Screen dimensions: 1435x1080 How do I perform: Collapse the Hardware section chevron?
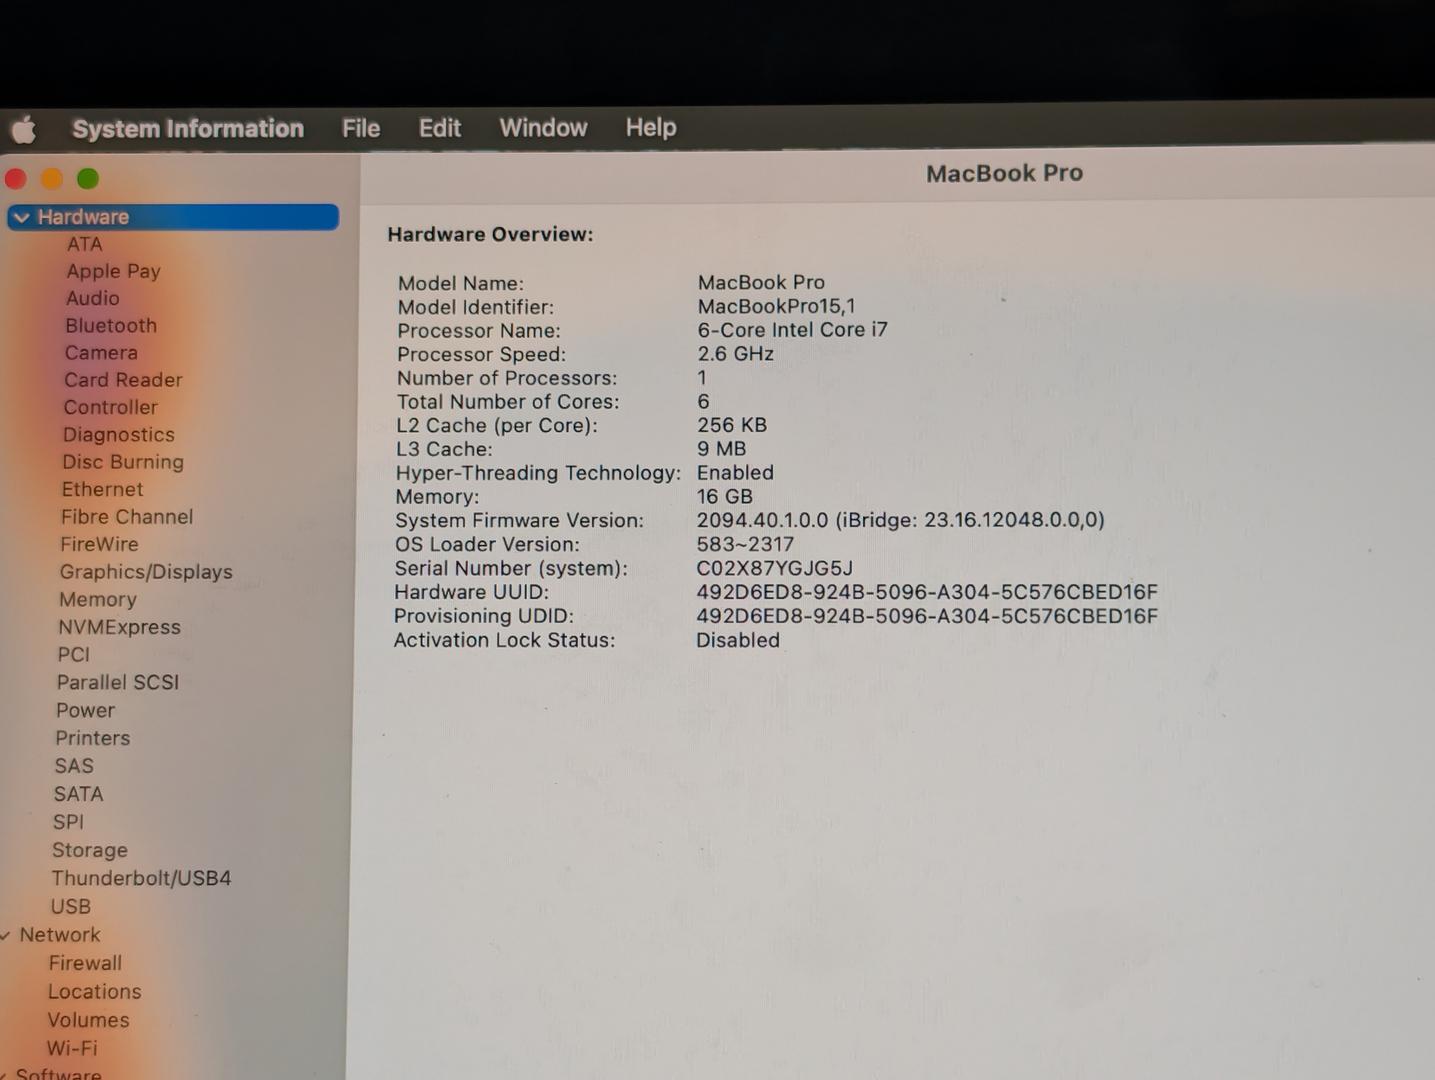pyautogui.click(x=21, y=217)
